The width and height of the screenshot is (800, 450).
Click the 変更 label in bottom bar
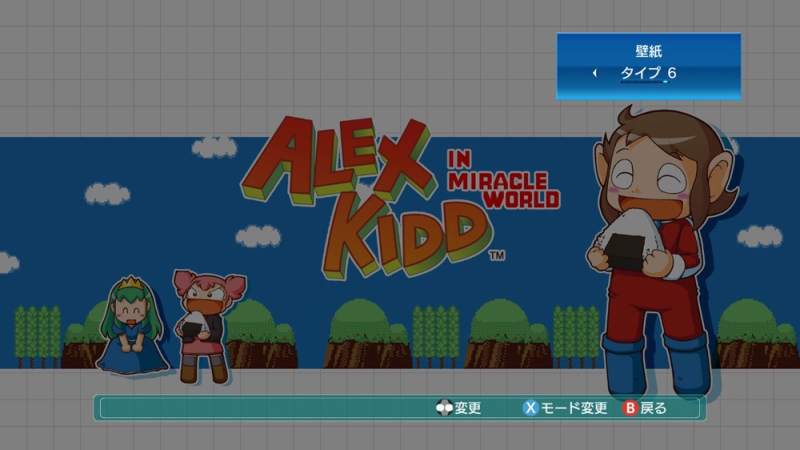coord(468,408)
